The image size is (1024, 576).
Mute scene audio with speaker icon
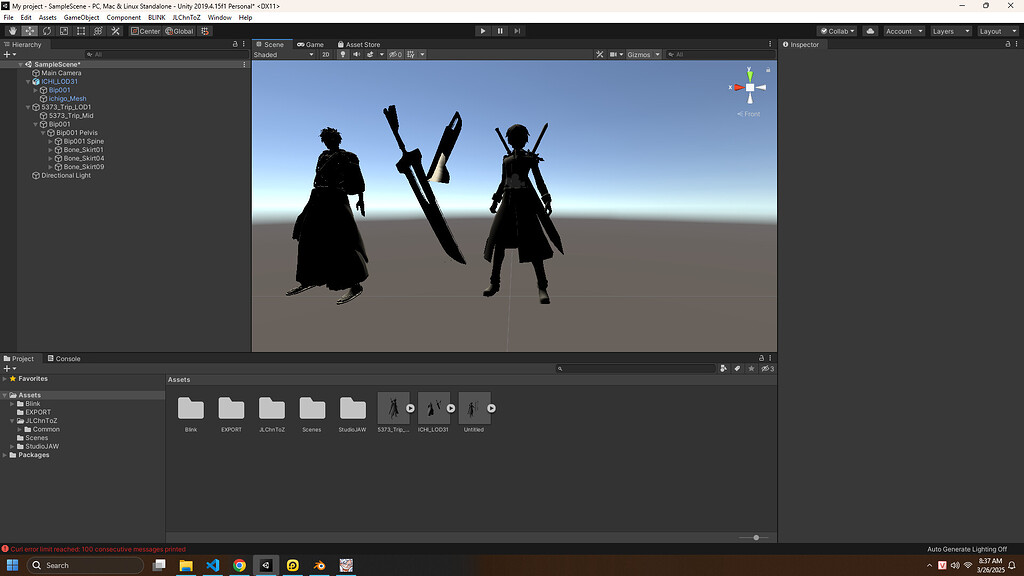point(358,55)
